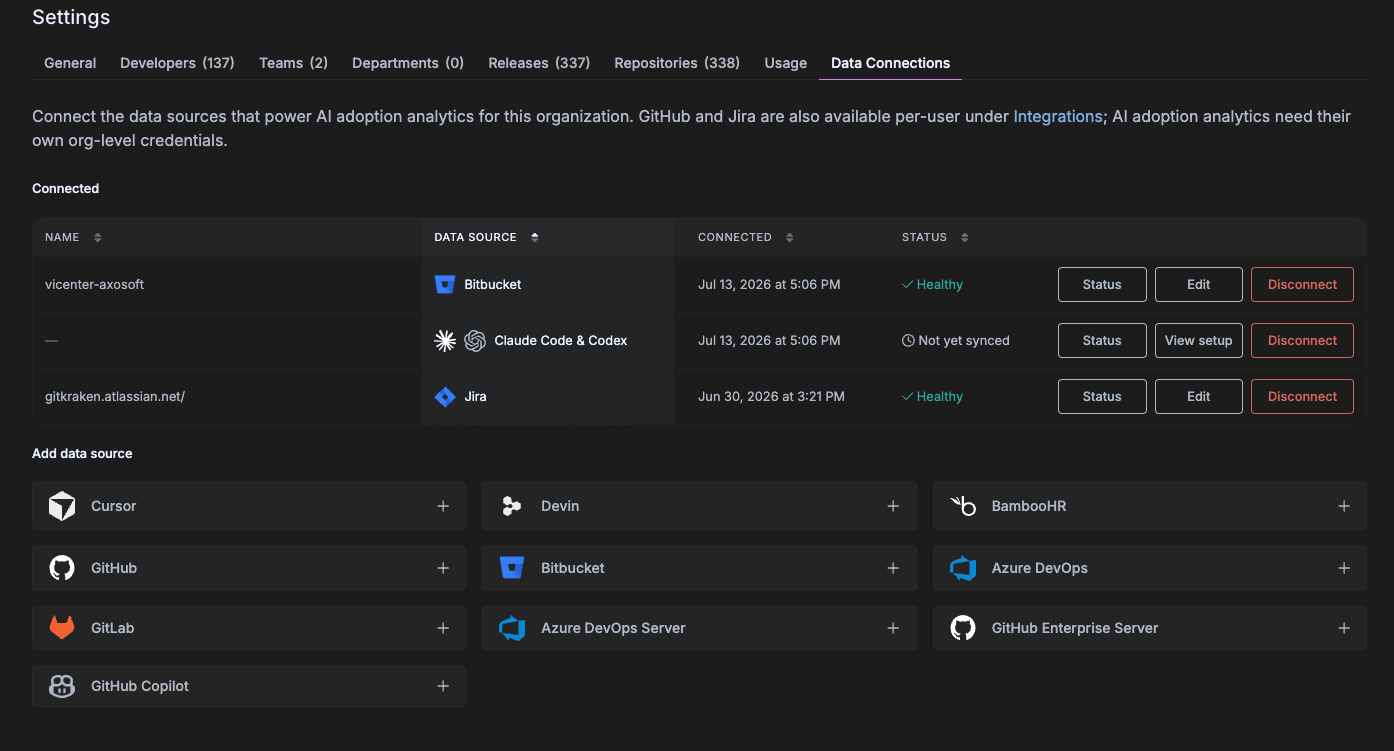Click plus icon on Cursor card
The width and height of the screenshot is (1394, 751).
(x=443, y=506)
